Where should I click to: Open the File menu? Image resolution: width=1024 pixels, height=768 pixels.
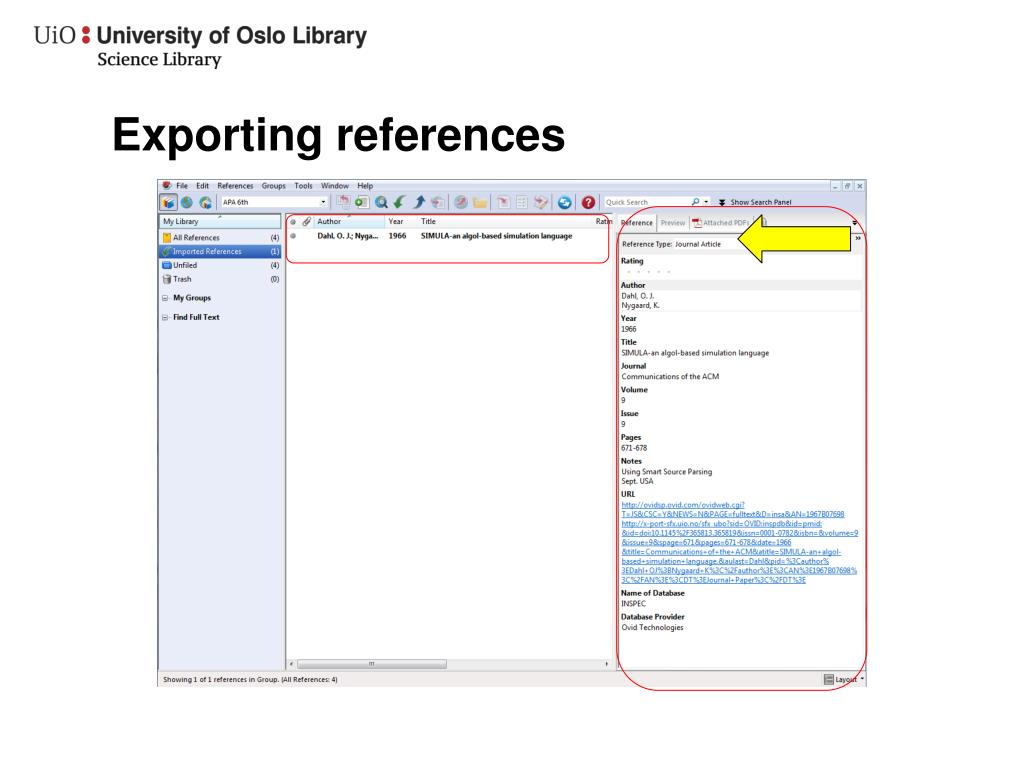(x=182, y=186)
